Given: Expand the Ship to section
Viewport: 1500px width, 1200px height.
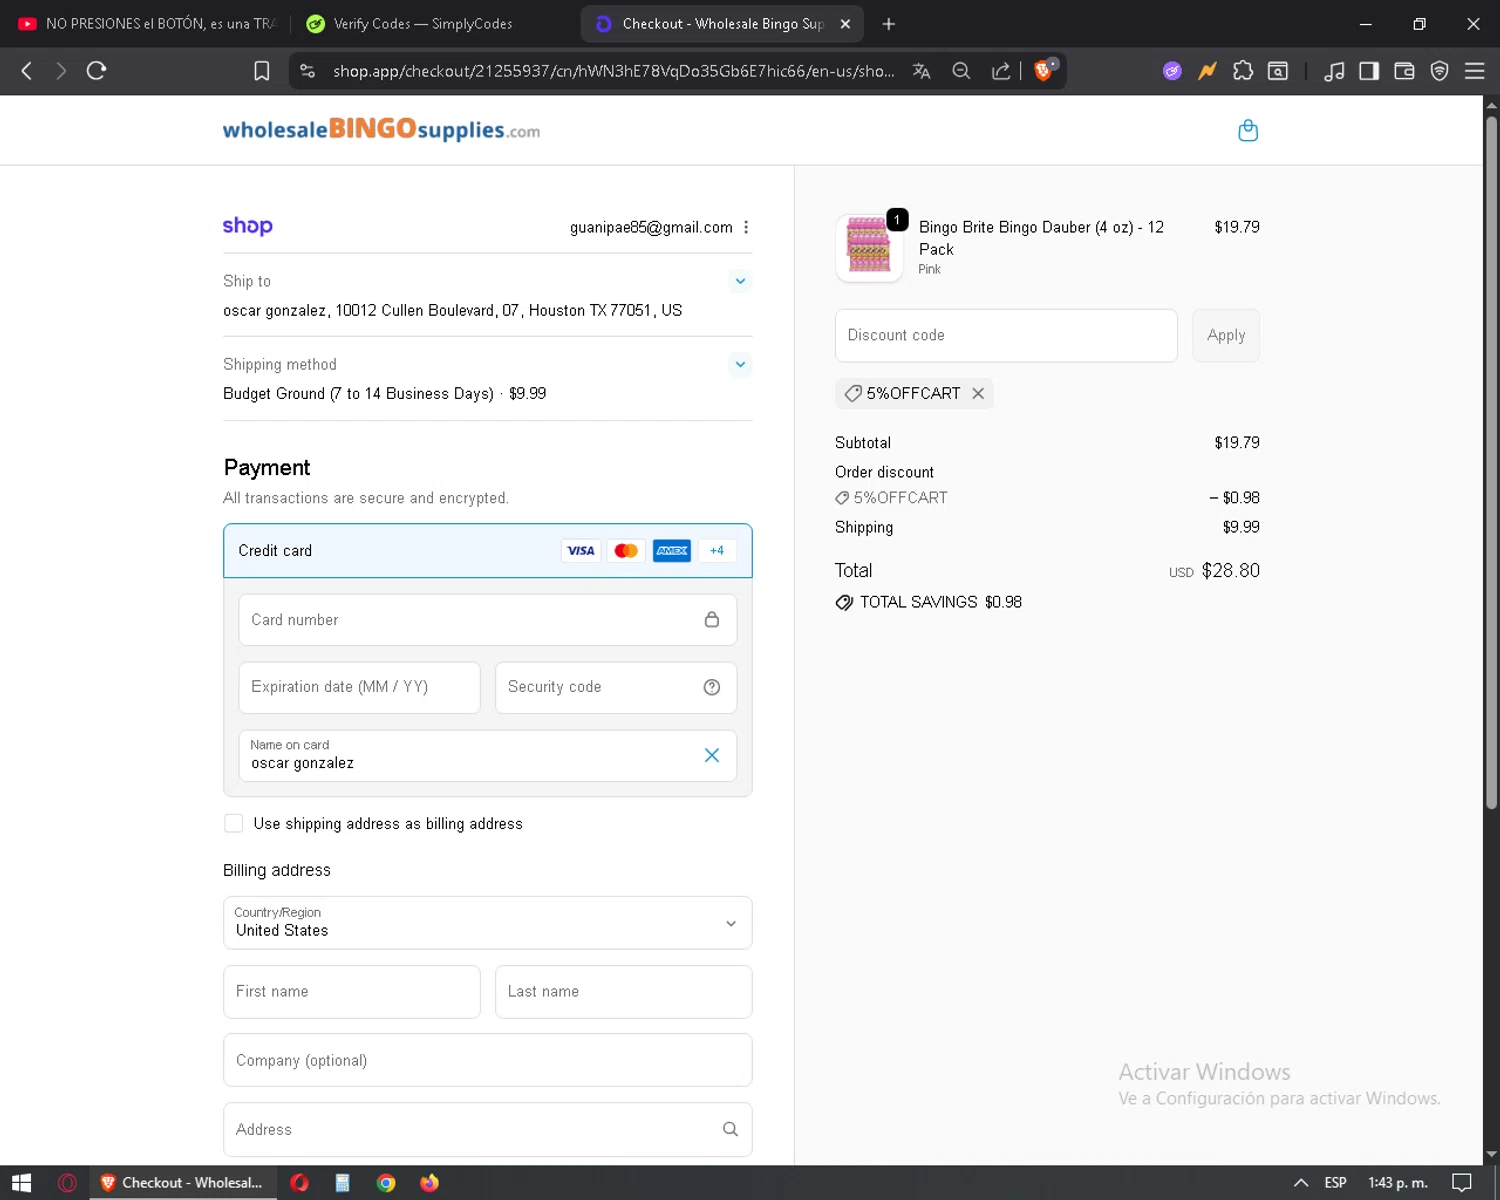Looking at the screenshot, I should click(x=740, y=281).
